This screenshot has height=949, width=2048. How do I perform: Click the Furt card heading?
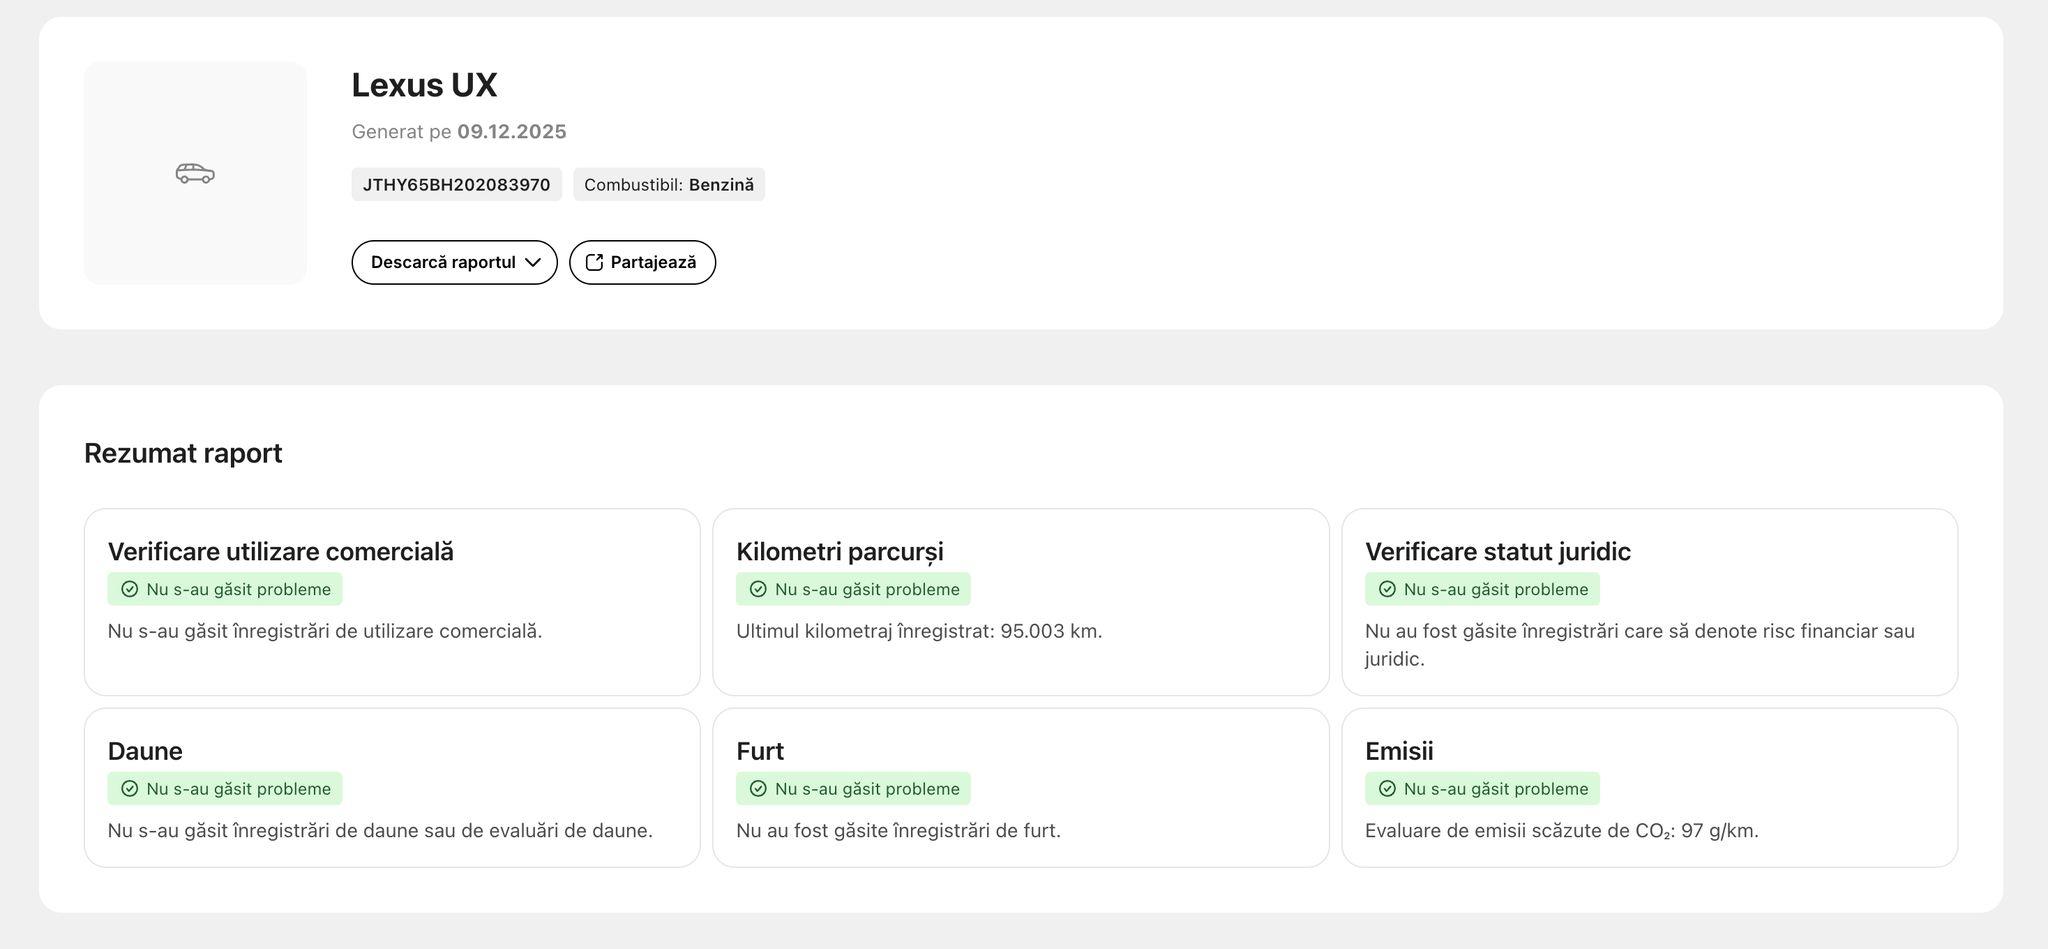pyautogui.click(x=760, y=751)
